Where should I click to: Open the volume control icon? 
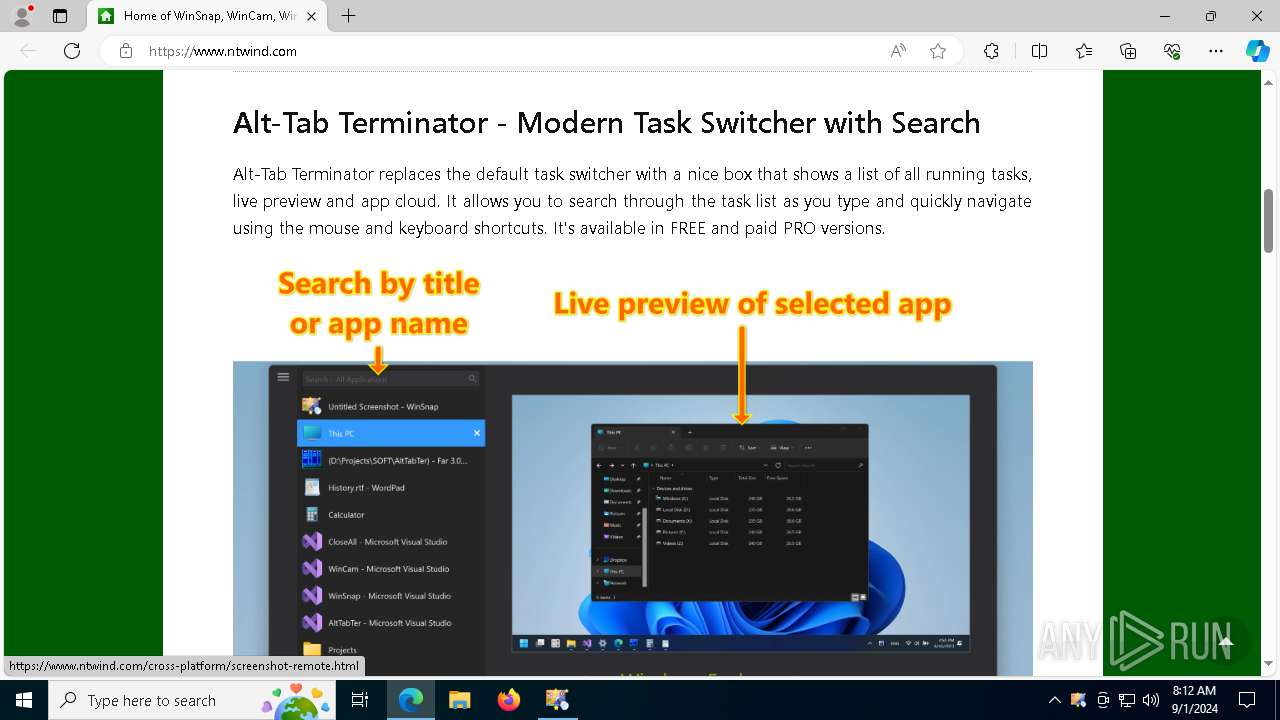click(x=1151, y=700)
